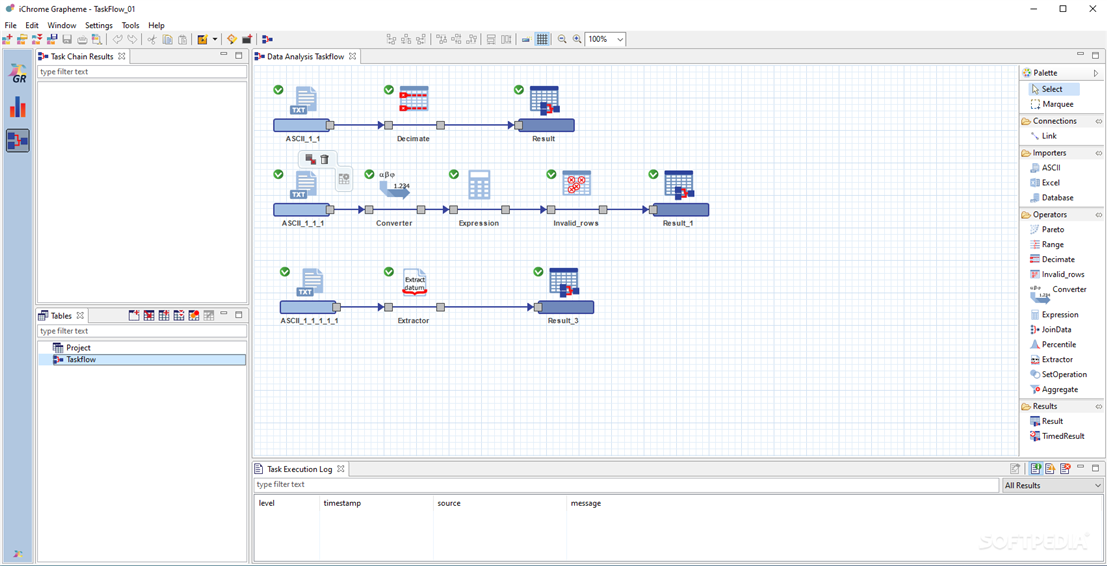Image resolution: width=1107 pixels, height=566 pixels.
Task: Pick the Percentile operator from the Palette
Action: point(1052,344)
